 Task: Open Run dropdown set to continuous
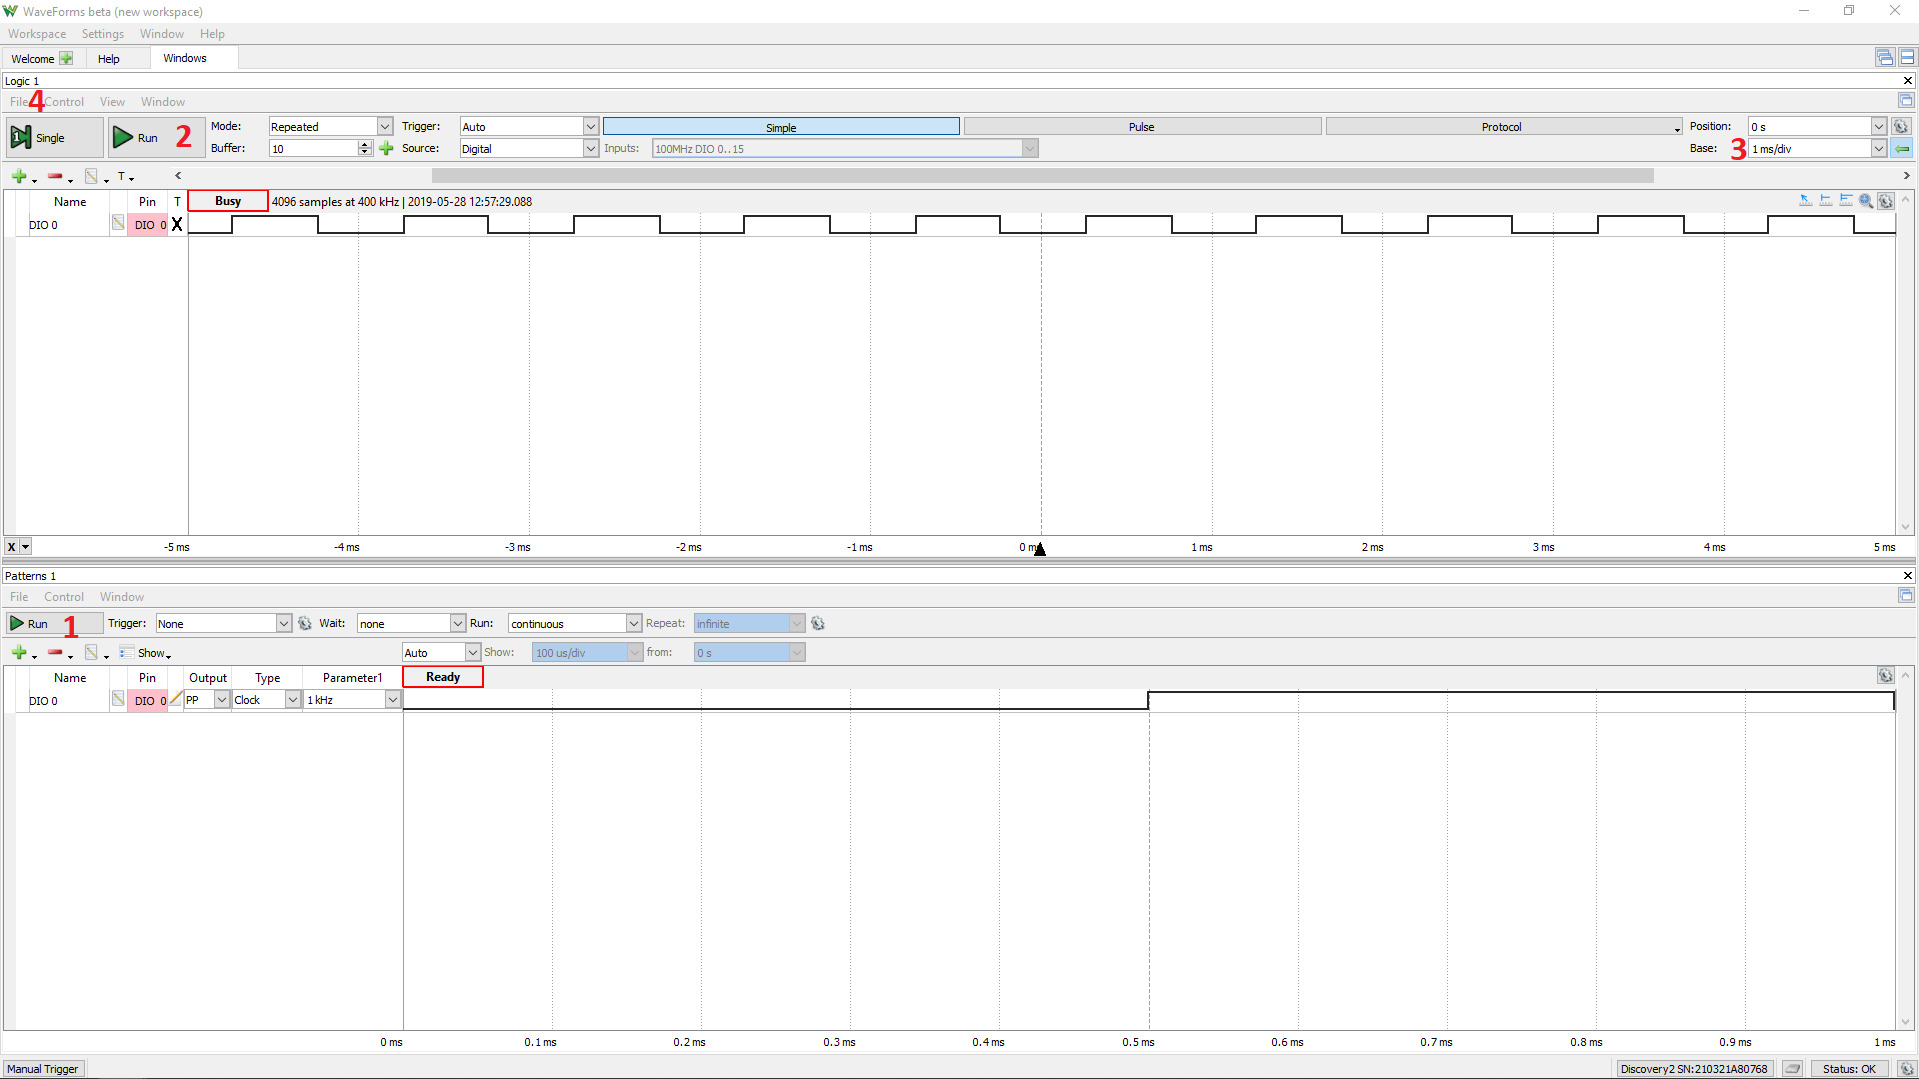(x=574, y=624)
